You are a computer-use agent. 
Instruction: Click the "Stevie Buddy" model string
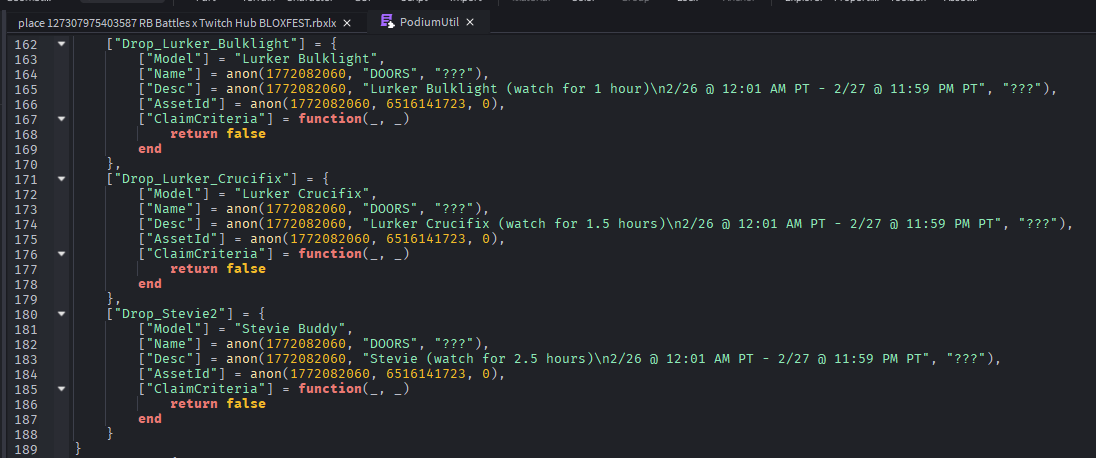(x=290, y=329)
